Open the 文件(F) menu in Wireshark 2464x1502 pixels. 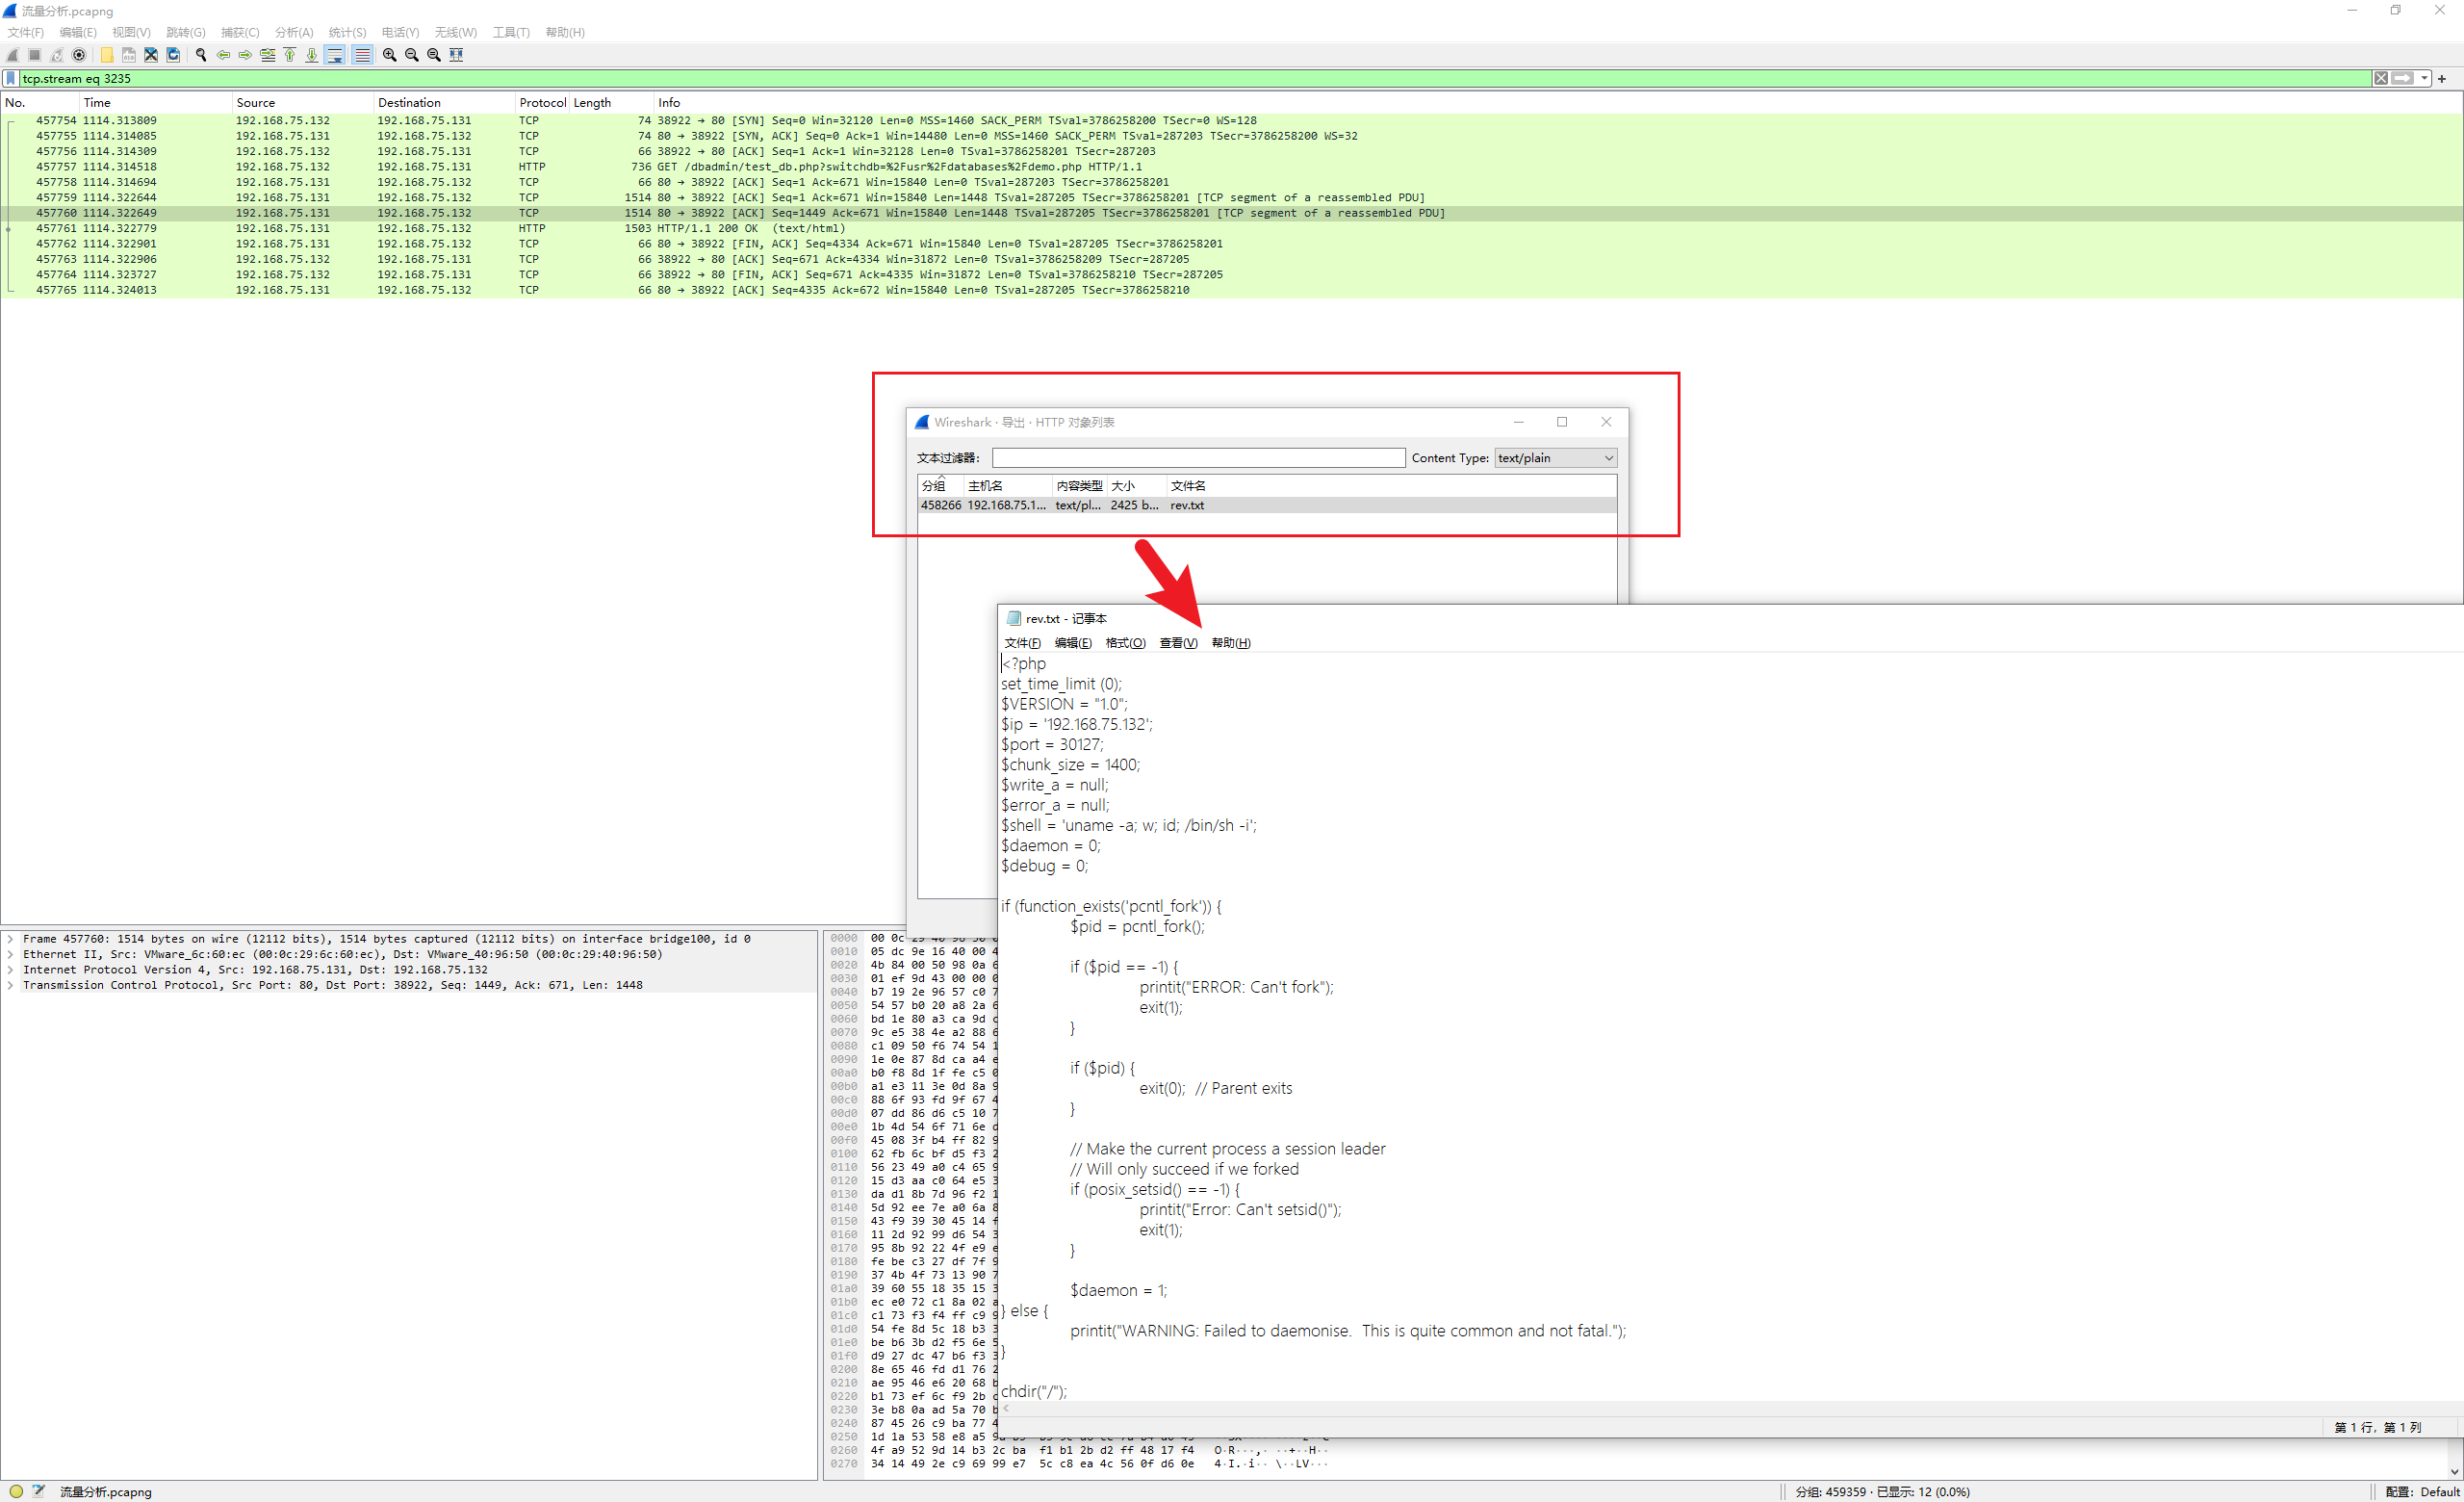(x=25, y=32)
